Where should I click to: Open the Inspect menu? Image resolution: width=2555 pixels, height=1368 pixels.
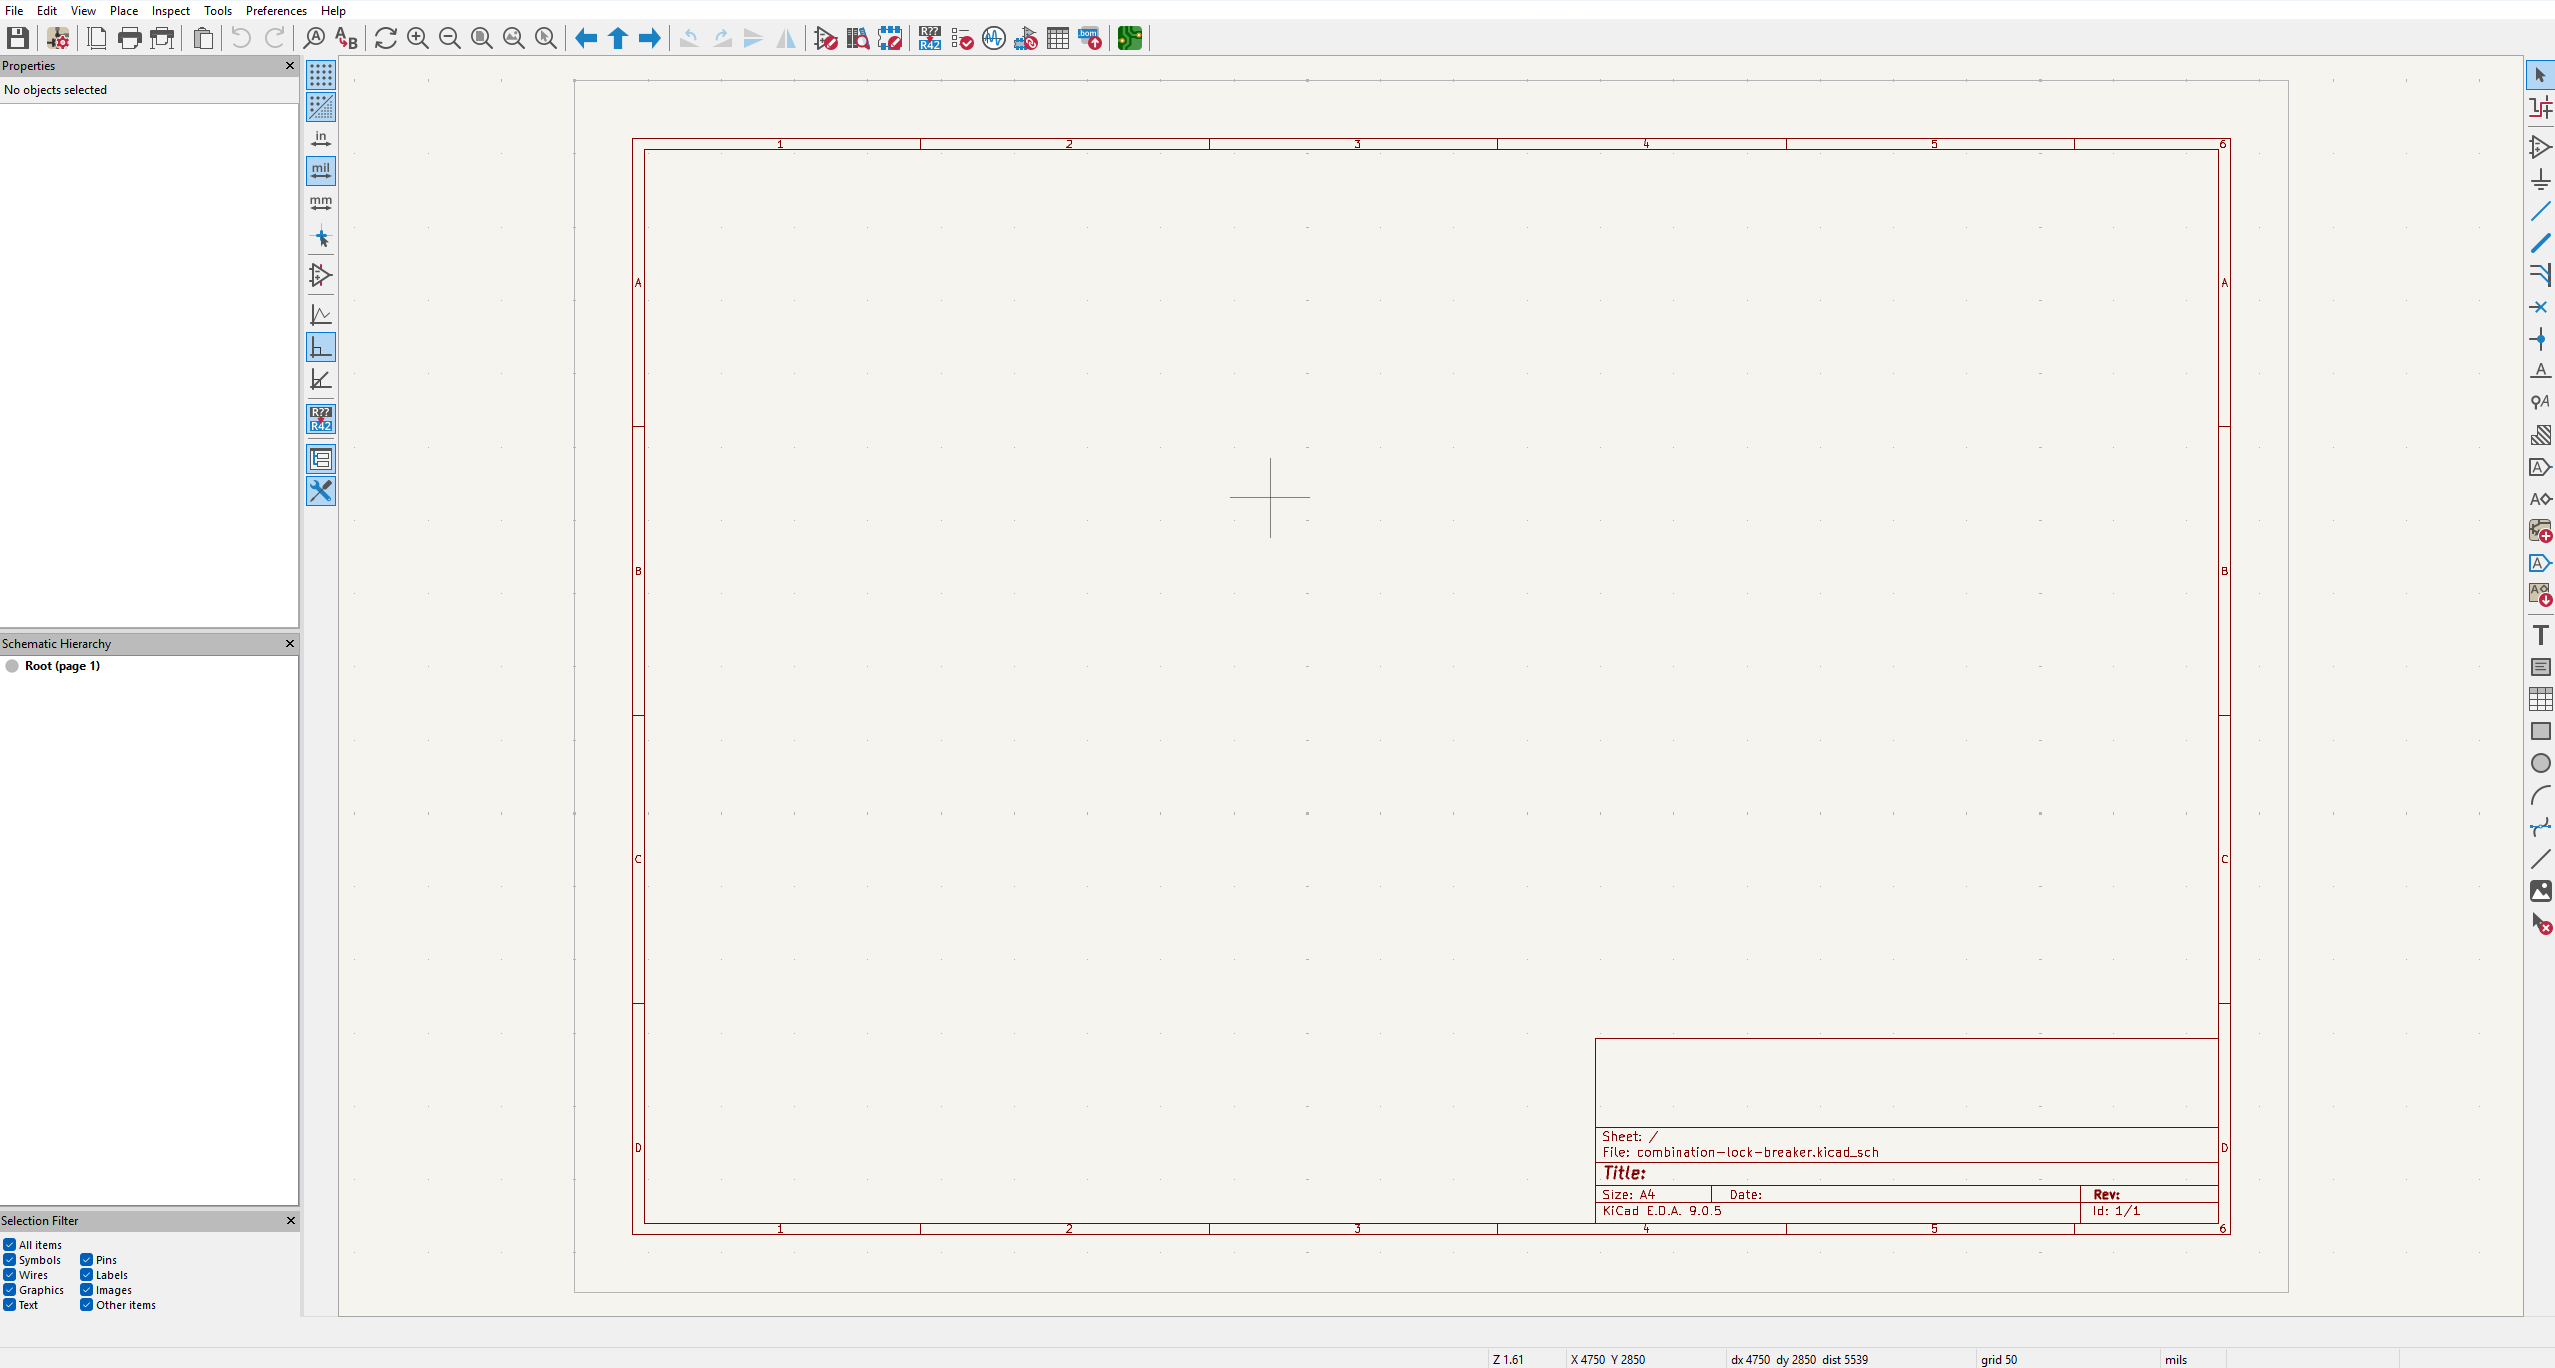click(170, 11)
